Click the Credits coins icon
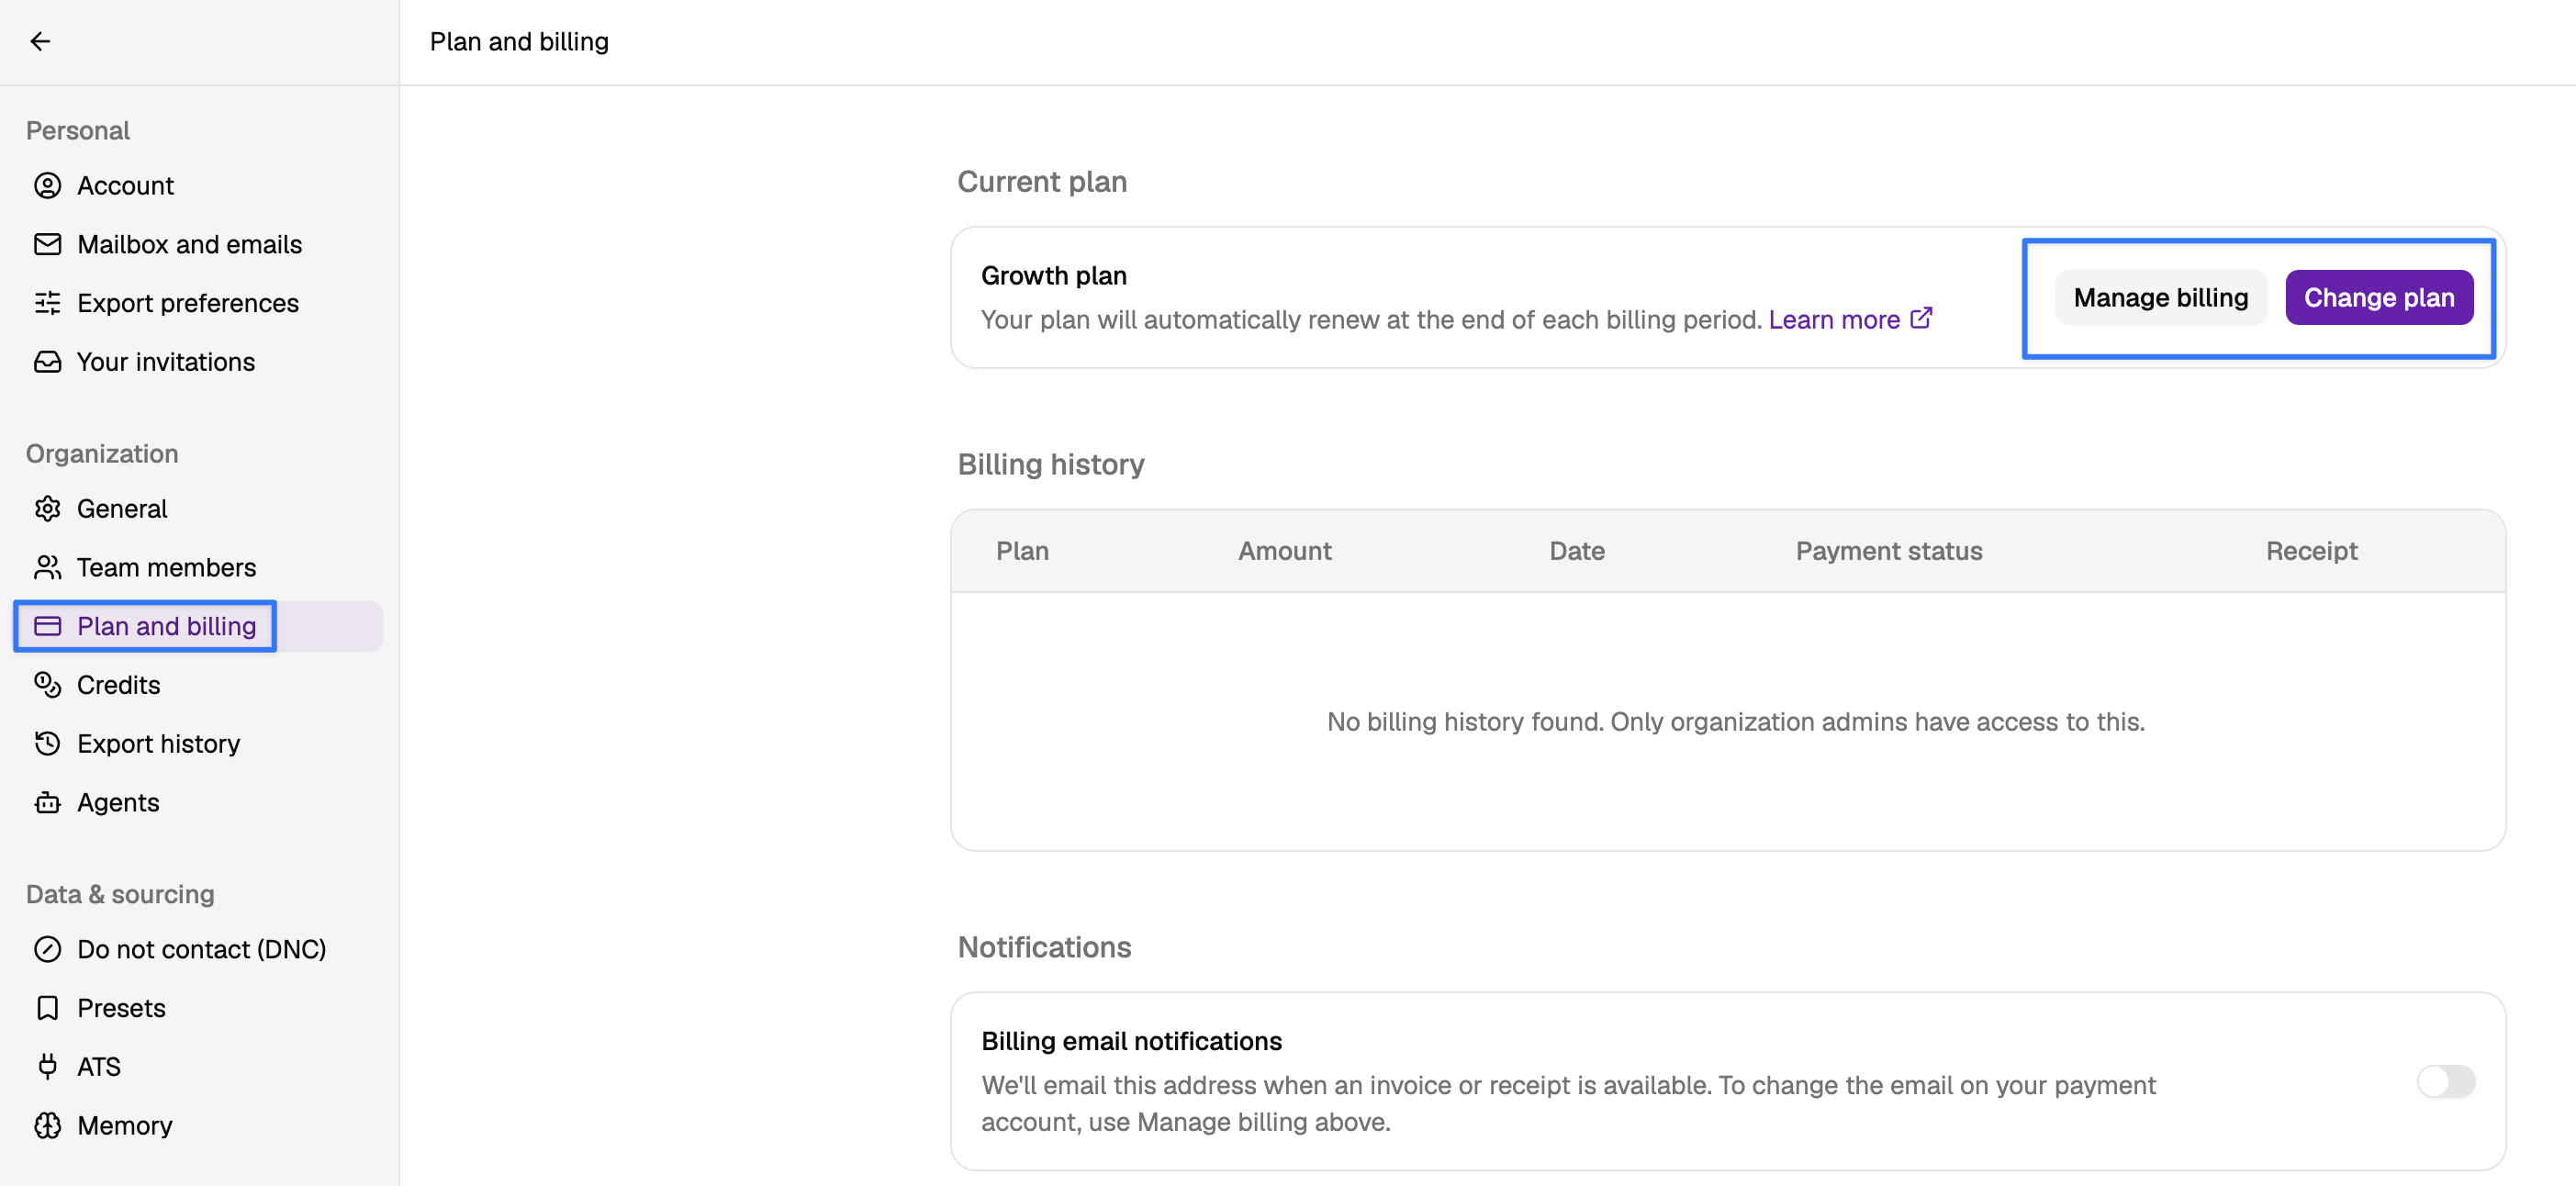The width and height of the screenshot is (2576, 1186). pos(47,685)
